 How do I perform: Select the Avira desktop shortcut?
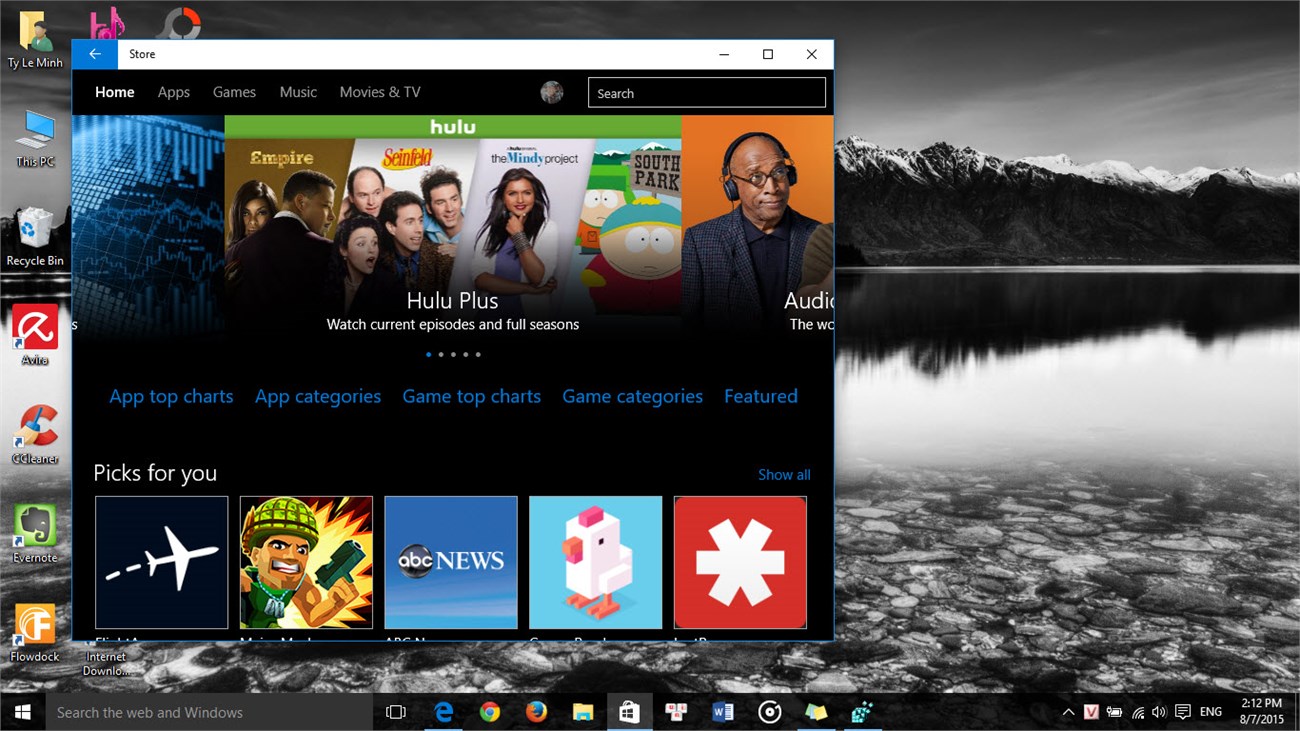[35, 335]
